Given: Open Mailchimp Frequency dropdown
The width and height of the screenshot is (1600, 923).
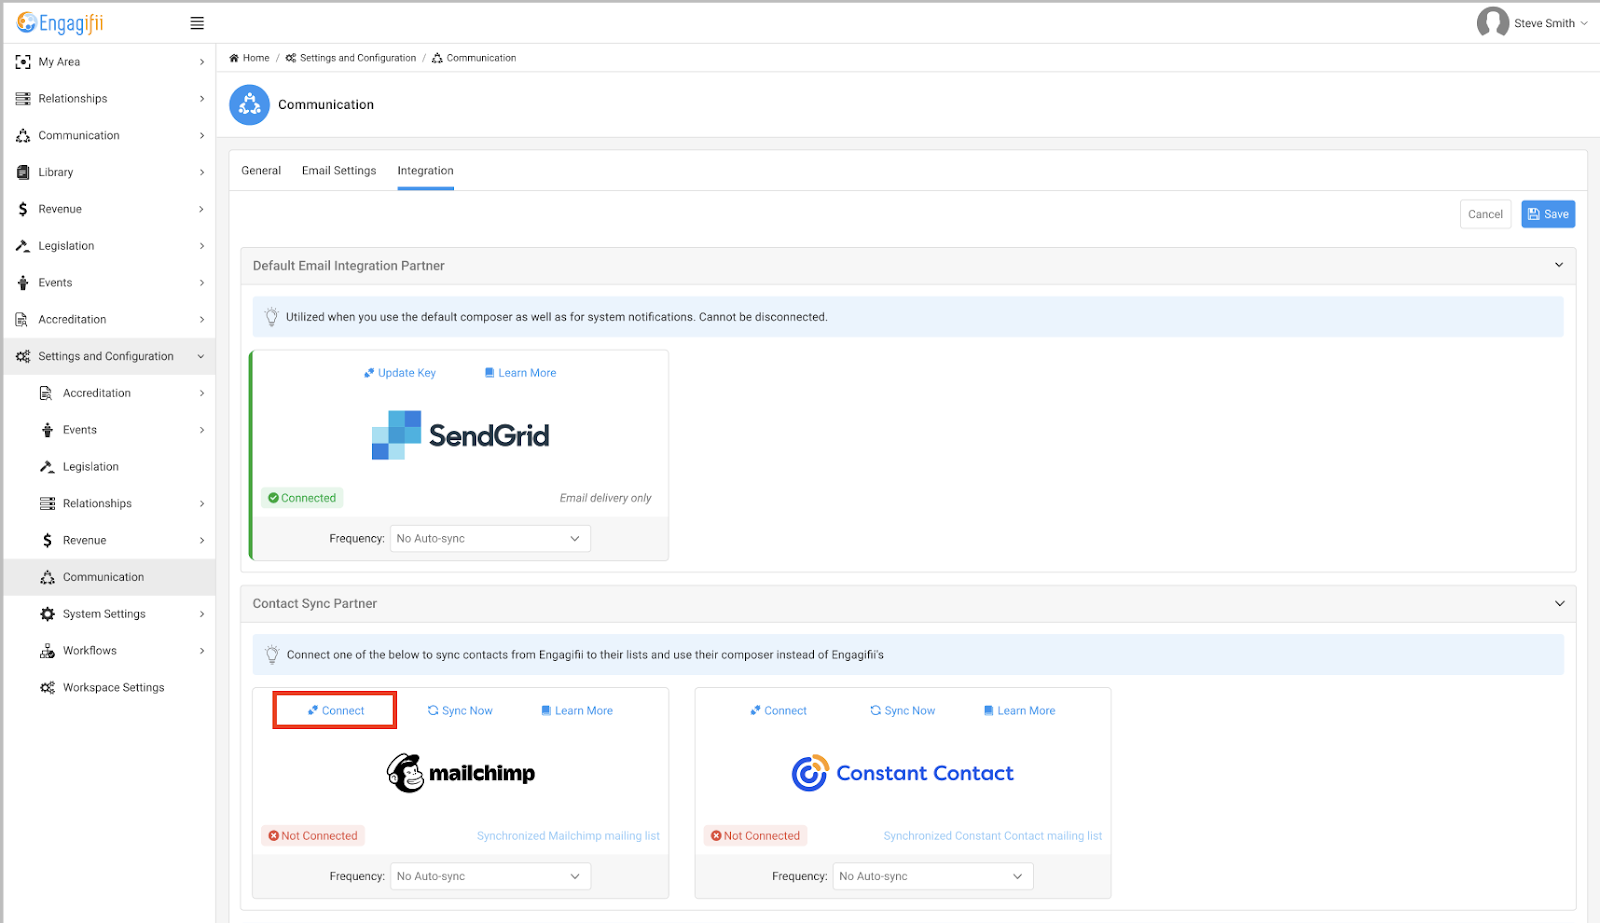Looking at the screenshot, I should point(490,877).
